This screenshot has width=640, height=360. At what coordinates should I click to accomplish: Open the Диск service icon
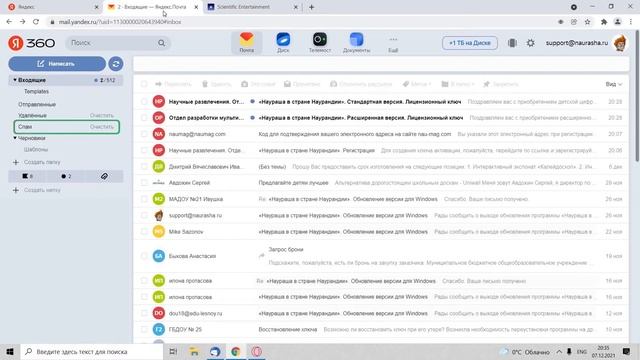(x=283, y=42)
